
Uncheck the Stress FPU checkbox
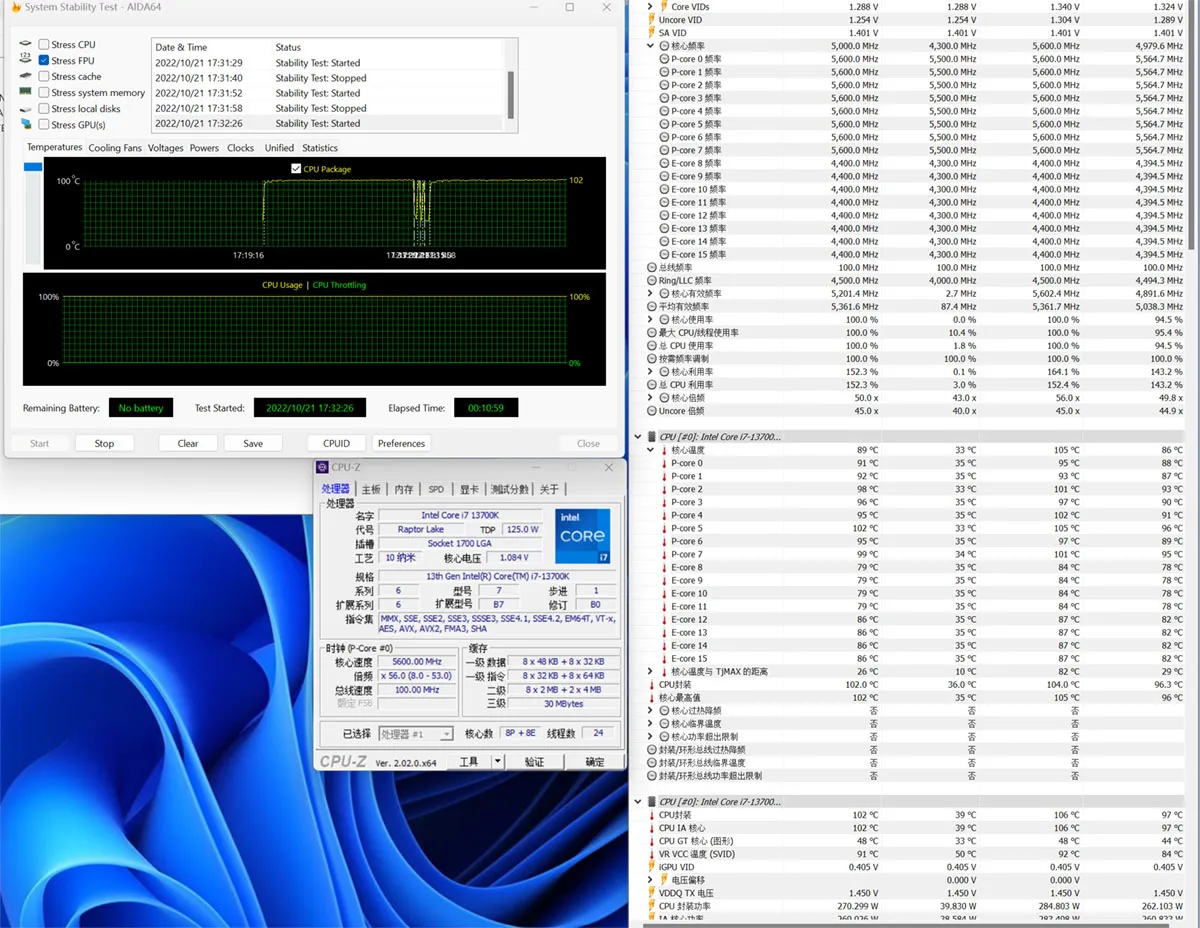(44, 60)
